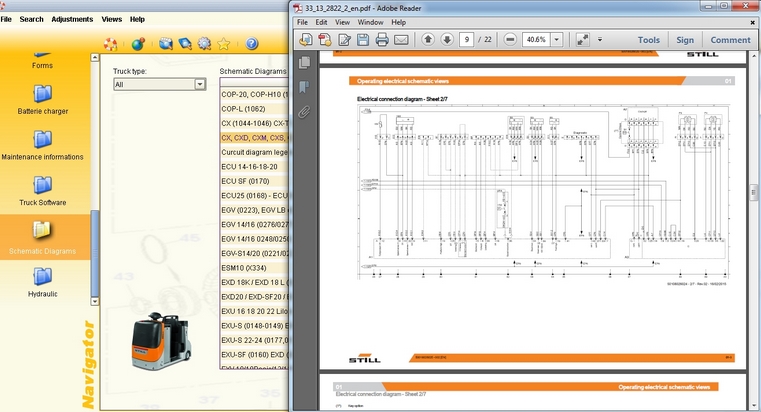Open the Truck type dropdown
The width and height of the screenshot is (761, 412).
click(x=200, y=84)
